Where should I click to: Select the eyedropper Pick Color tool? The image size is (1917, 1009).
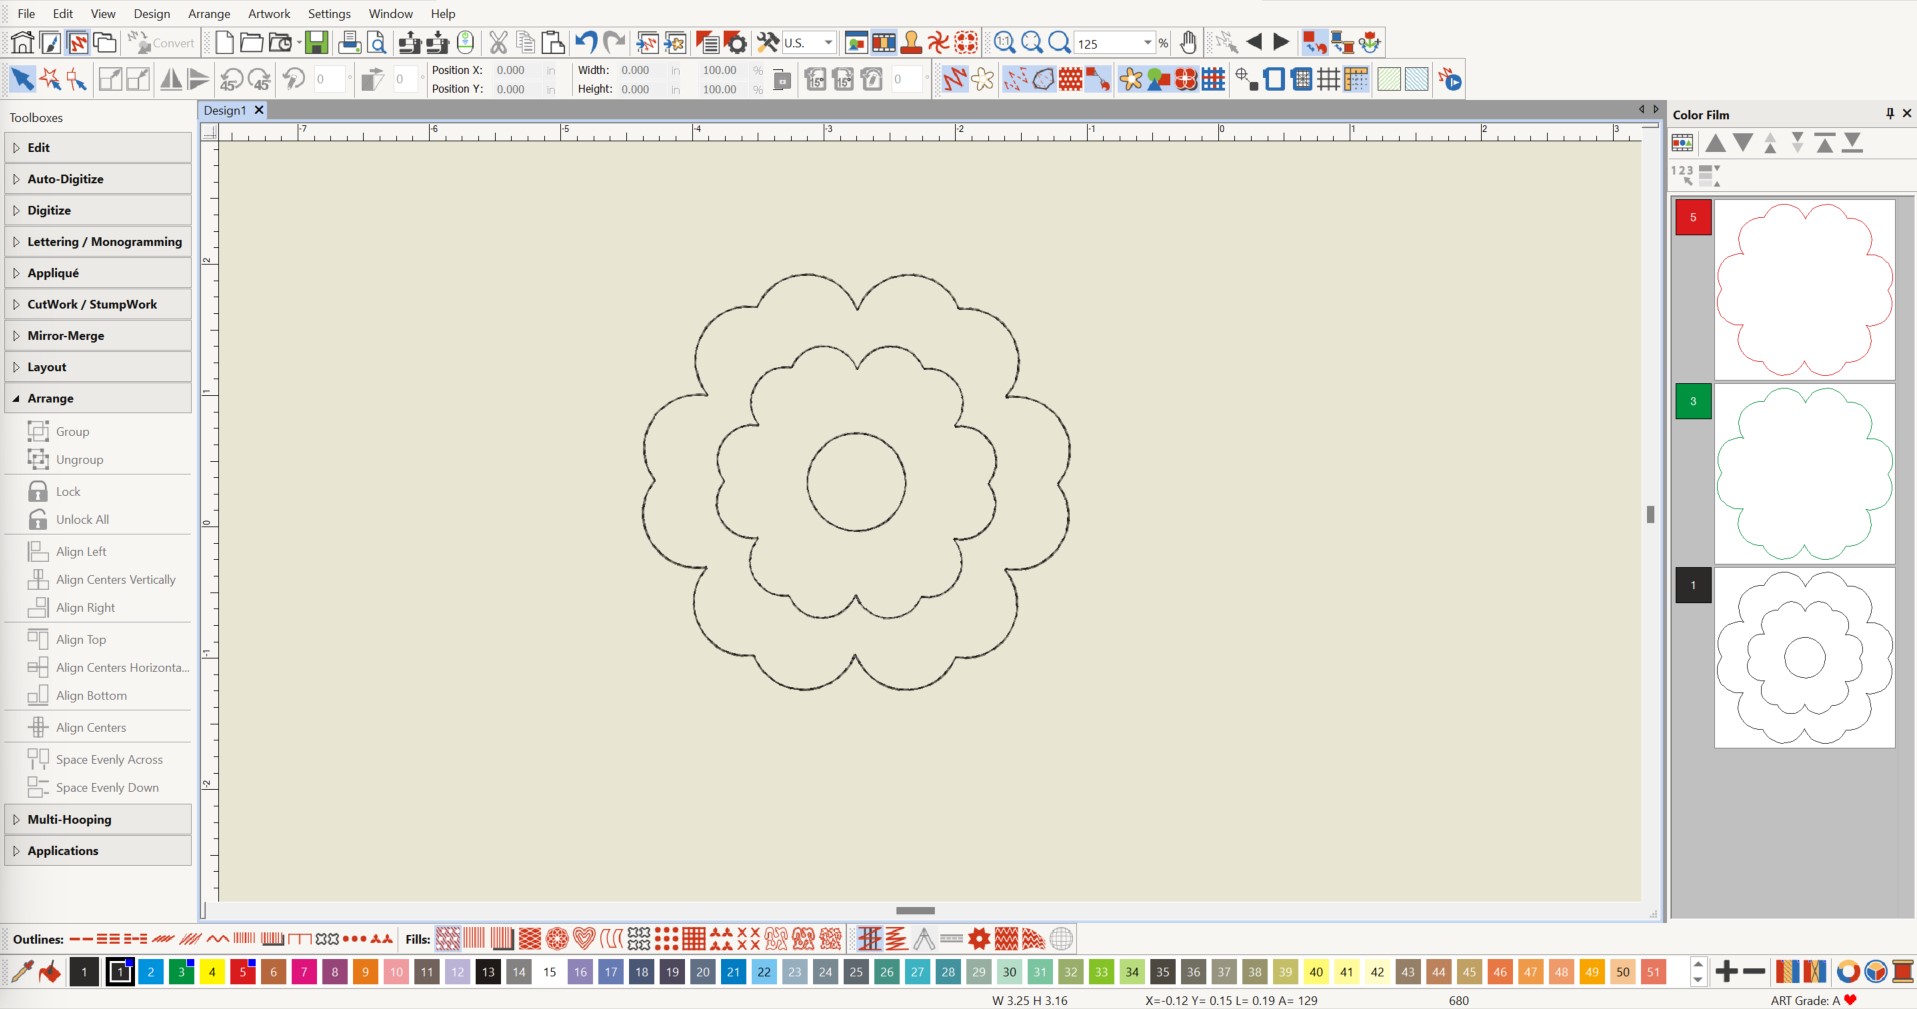(22, 971)
